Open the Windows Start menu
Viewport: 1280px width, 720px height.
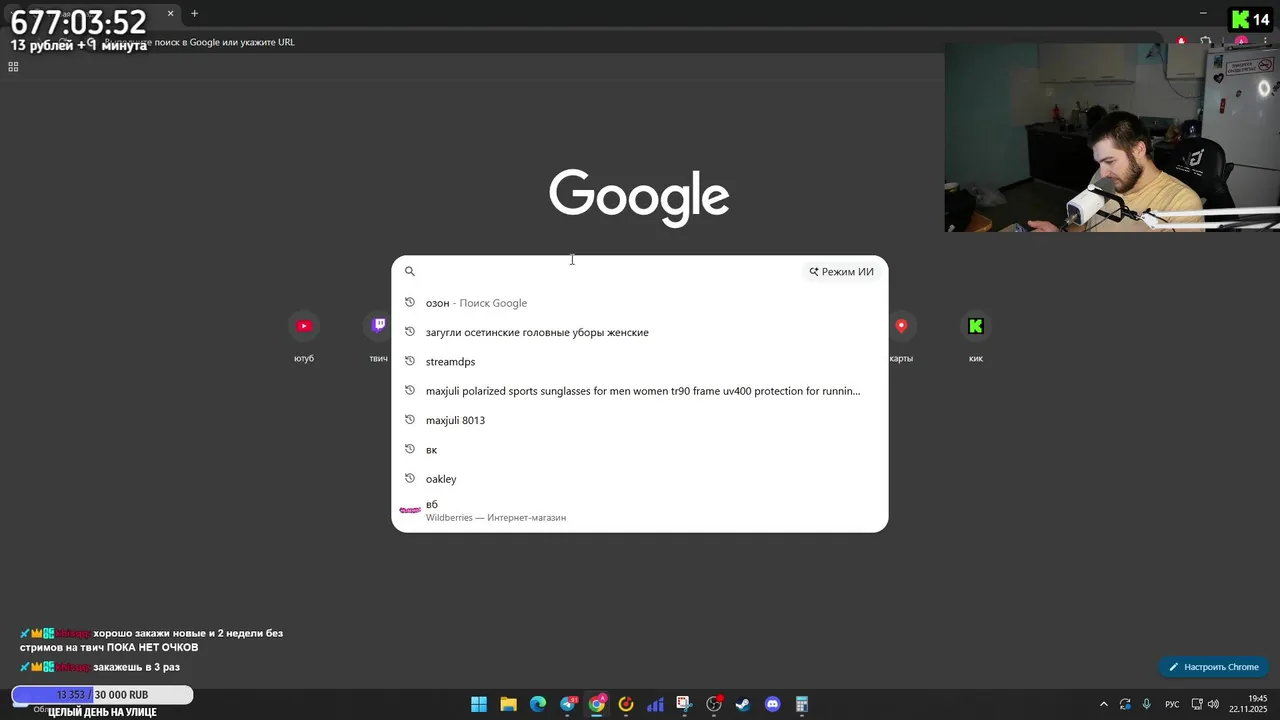479,704
